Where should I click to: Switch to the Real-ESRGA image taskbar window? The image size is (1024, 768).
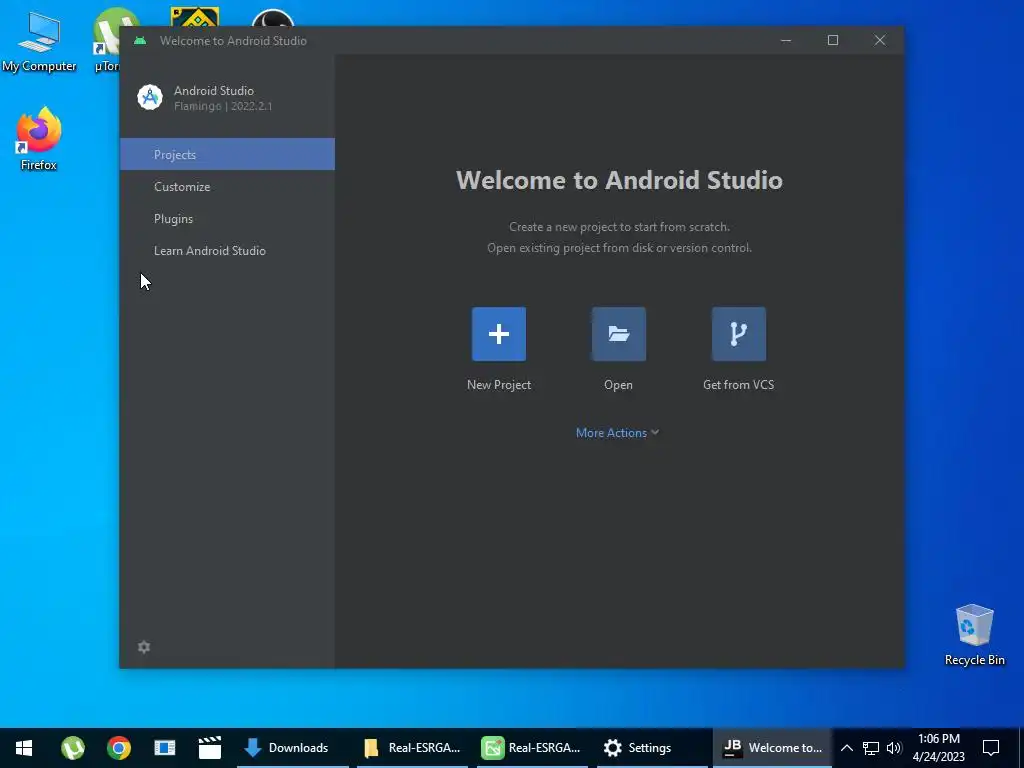532,748
